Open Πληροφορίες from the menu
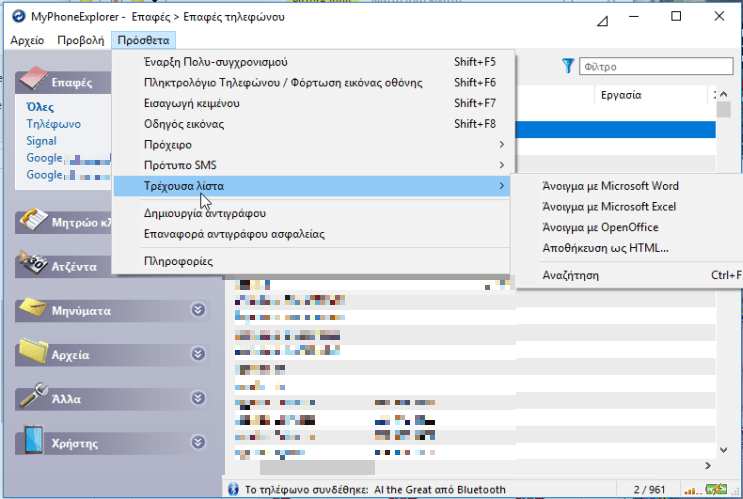Screen dimensions: 743x499 point(312,261)
